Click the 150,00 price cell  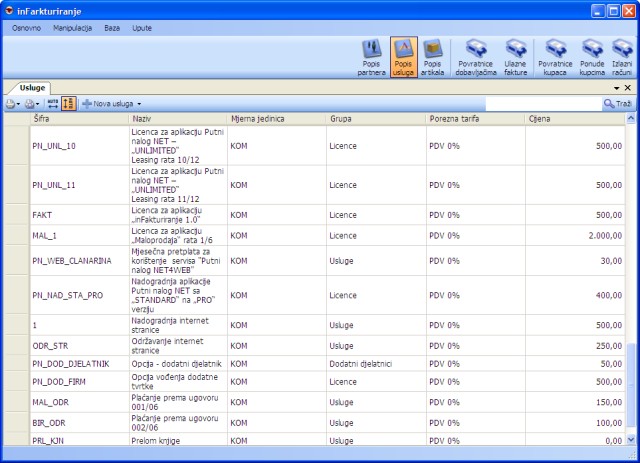575,402
